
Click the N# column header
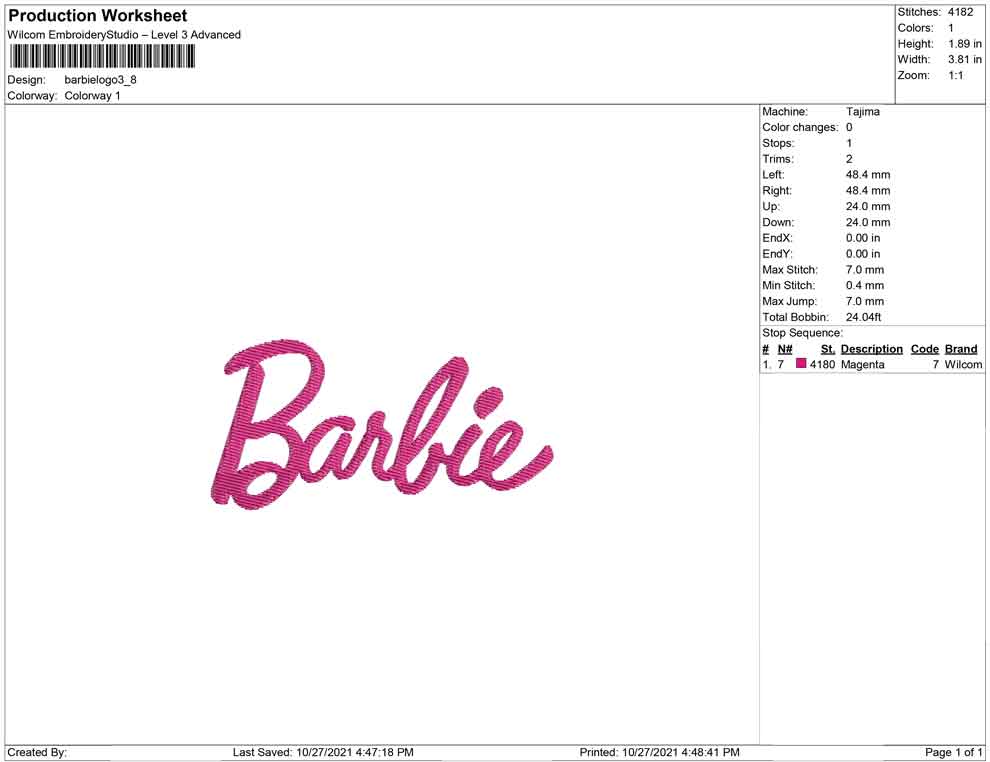(x=785, y=349)
